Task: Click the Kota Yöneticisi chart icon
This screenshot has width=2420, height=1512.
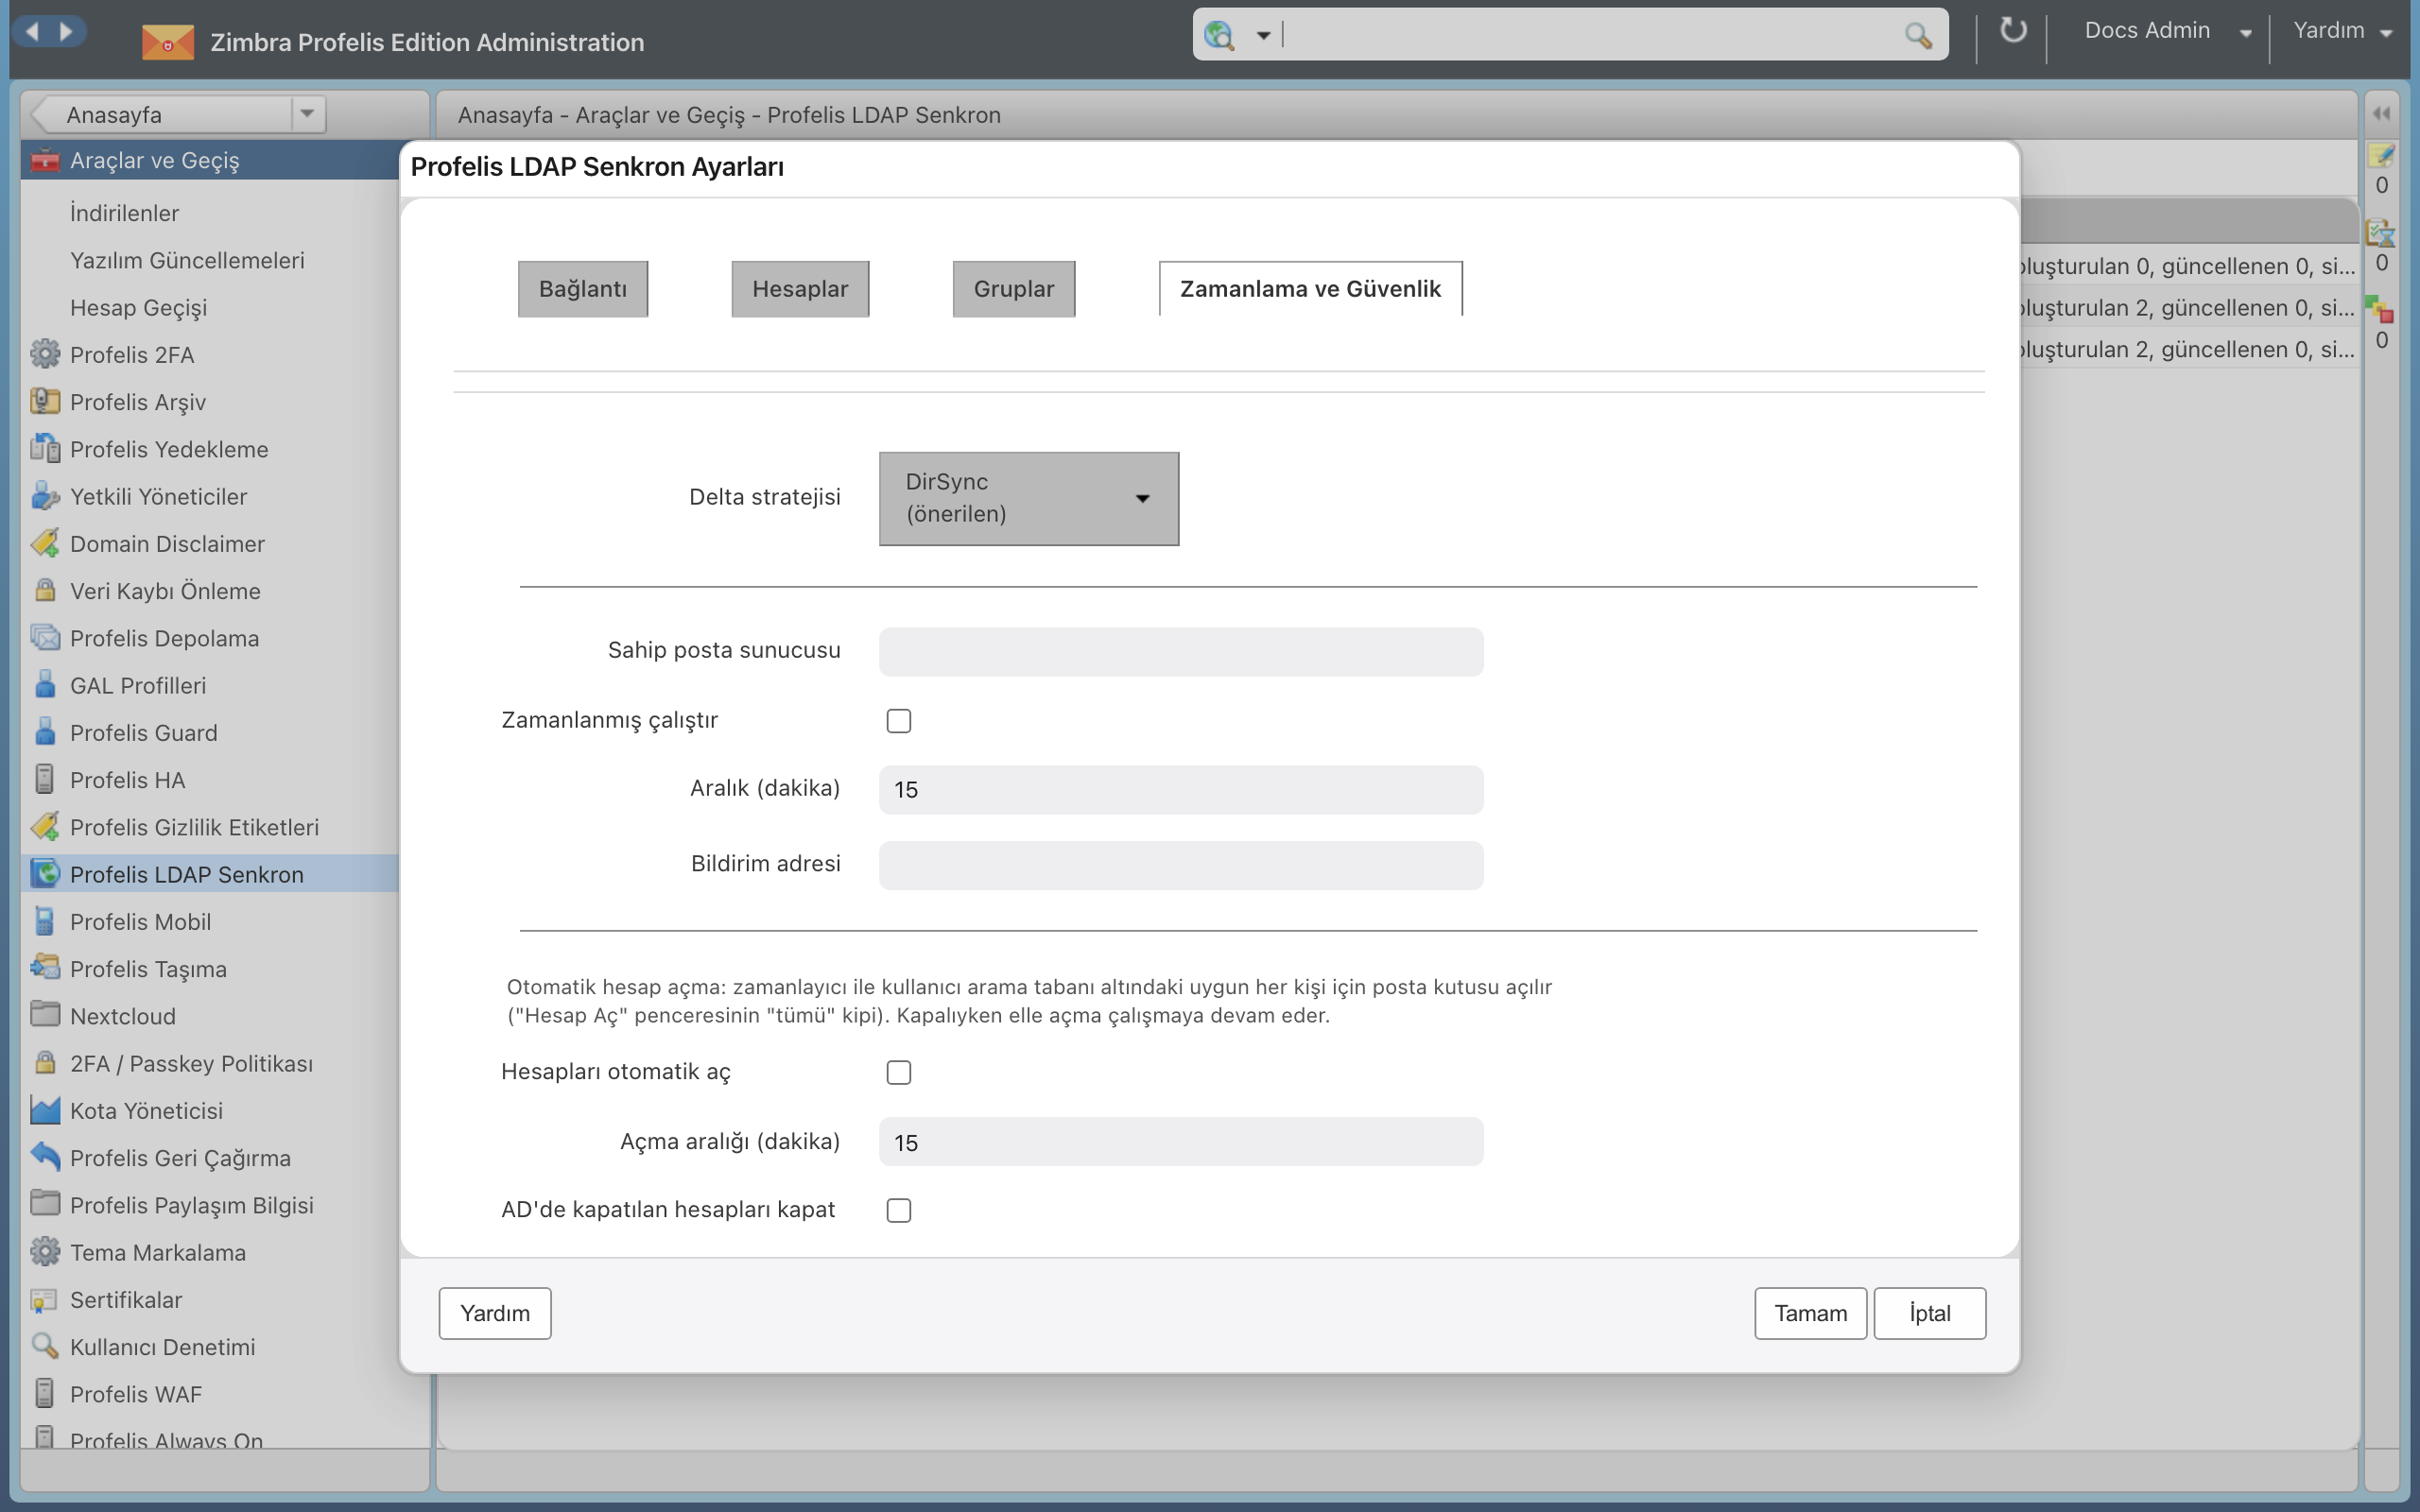Action: tap(45, 1110)
